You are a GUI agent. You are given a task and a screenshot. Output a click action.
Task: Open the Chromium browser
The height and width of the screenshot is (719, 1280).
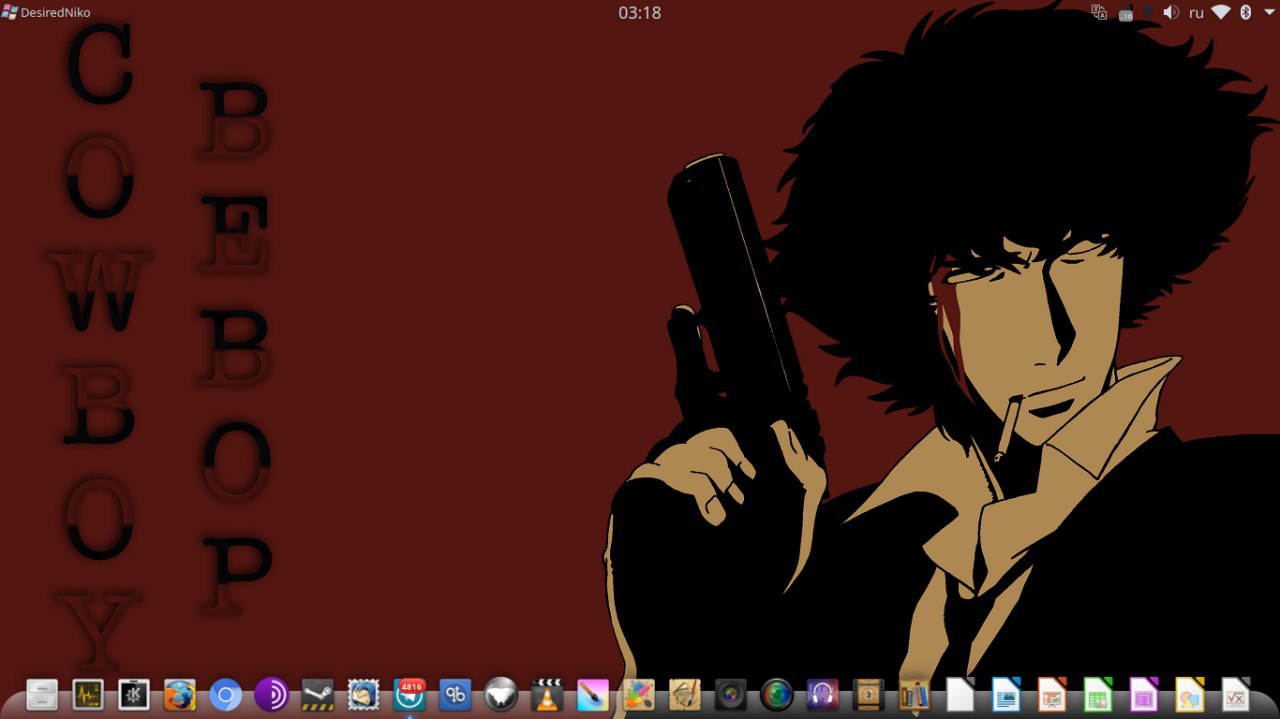226,694
